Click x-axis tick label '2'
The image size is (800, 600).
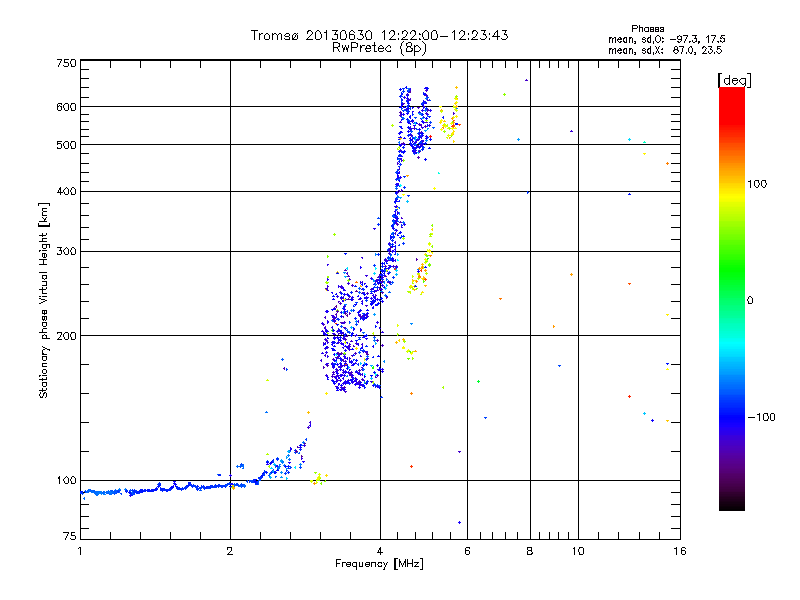230,551
